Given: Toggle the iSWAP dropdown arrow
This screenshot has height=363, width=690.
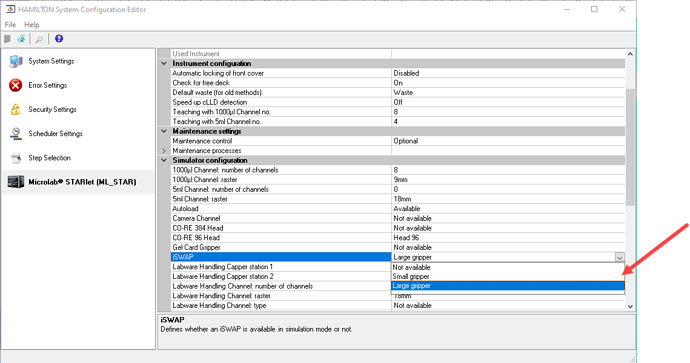Looking at the screenshot, I should pos(620,257).
